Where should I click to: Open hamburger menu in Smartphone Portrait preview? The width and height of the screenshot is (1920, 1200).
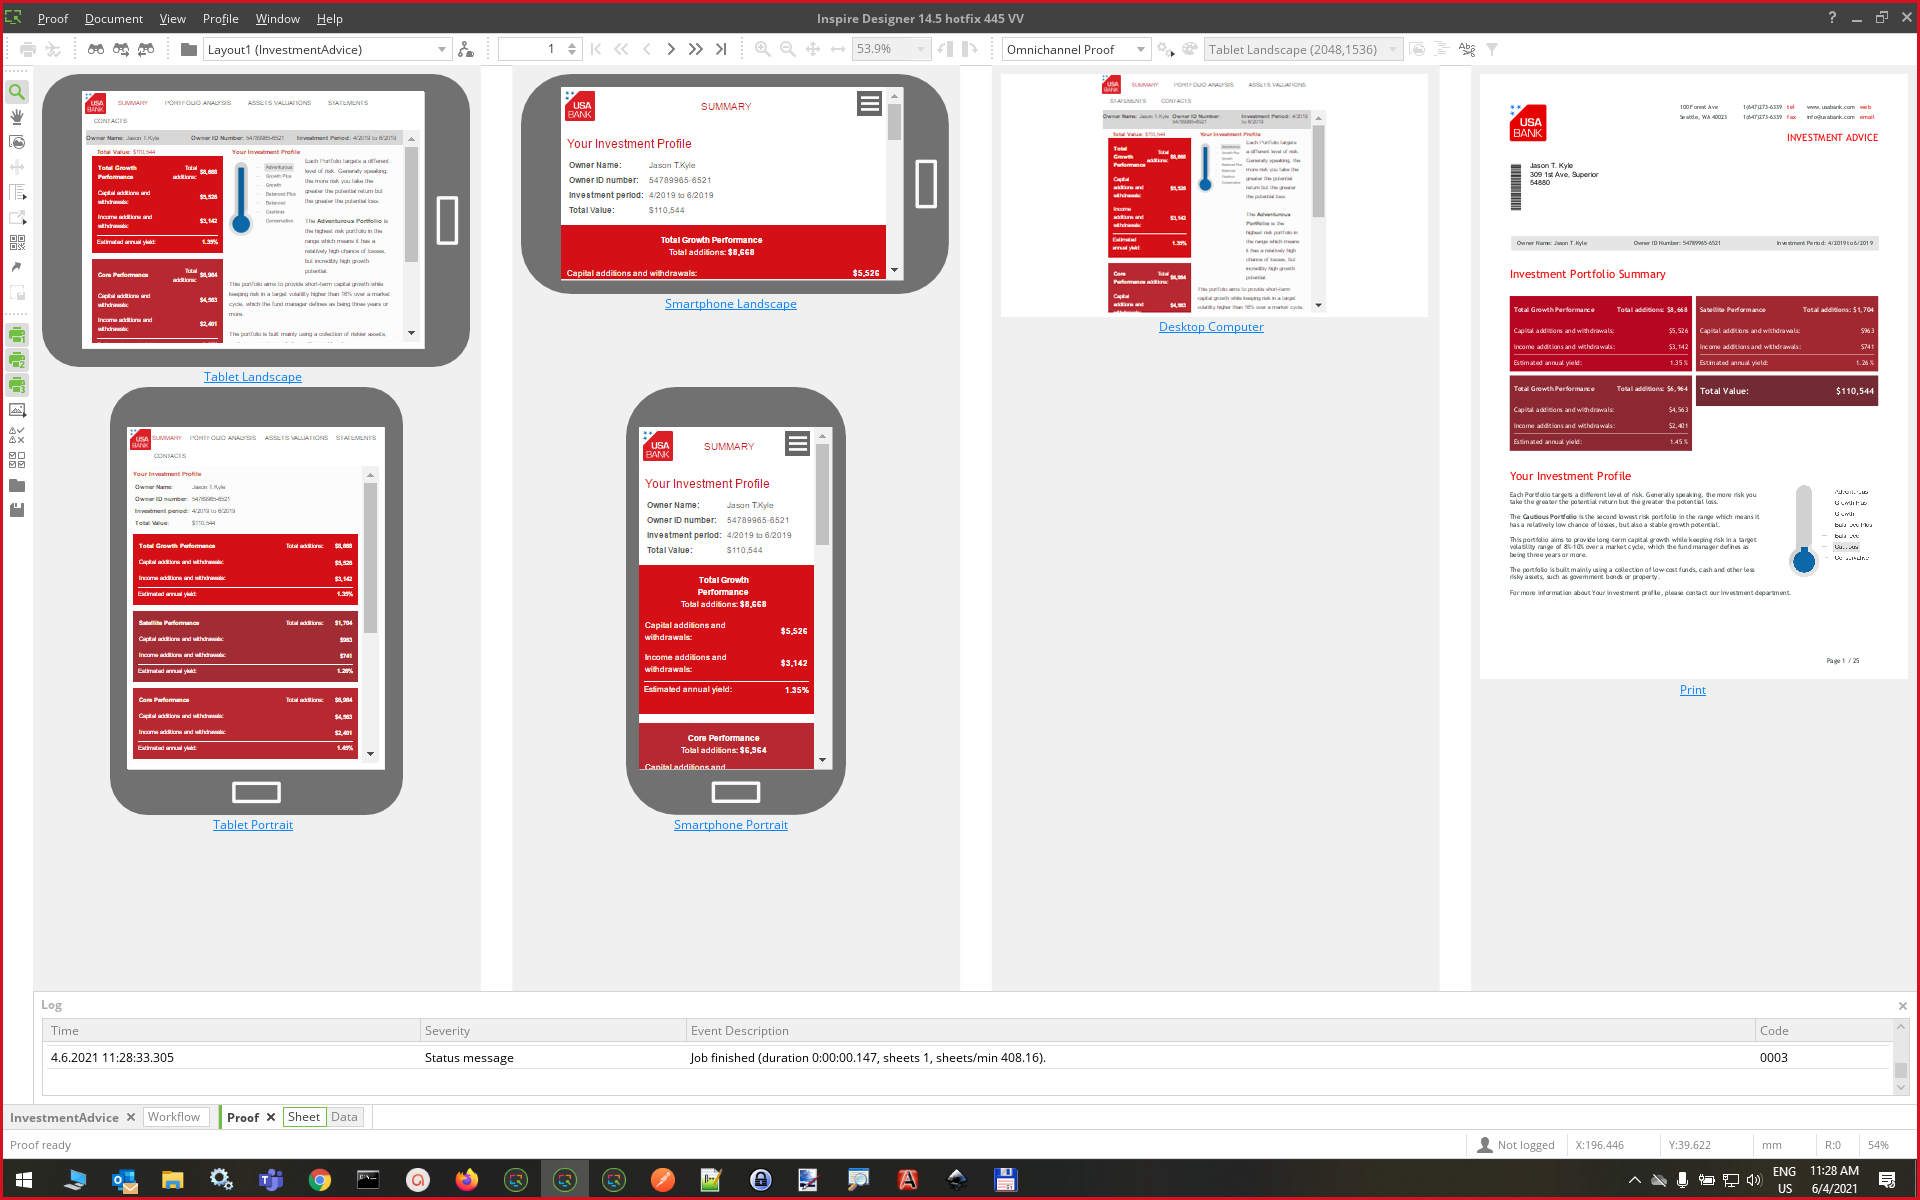(797, 443)
